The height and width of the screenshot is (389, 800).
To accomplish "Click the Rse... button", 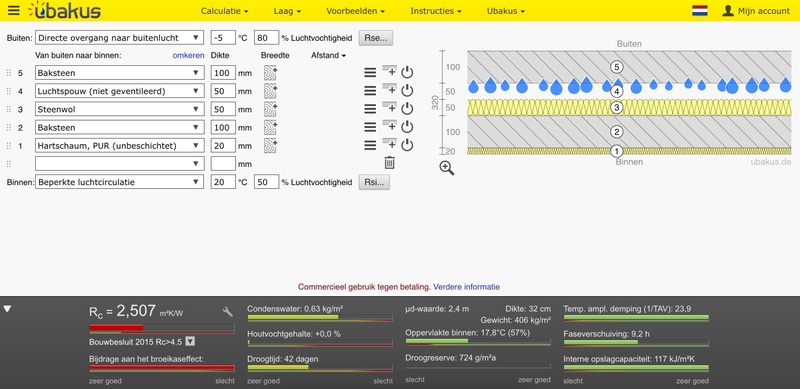I will pos(376,38).
